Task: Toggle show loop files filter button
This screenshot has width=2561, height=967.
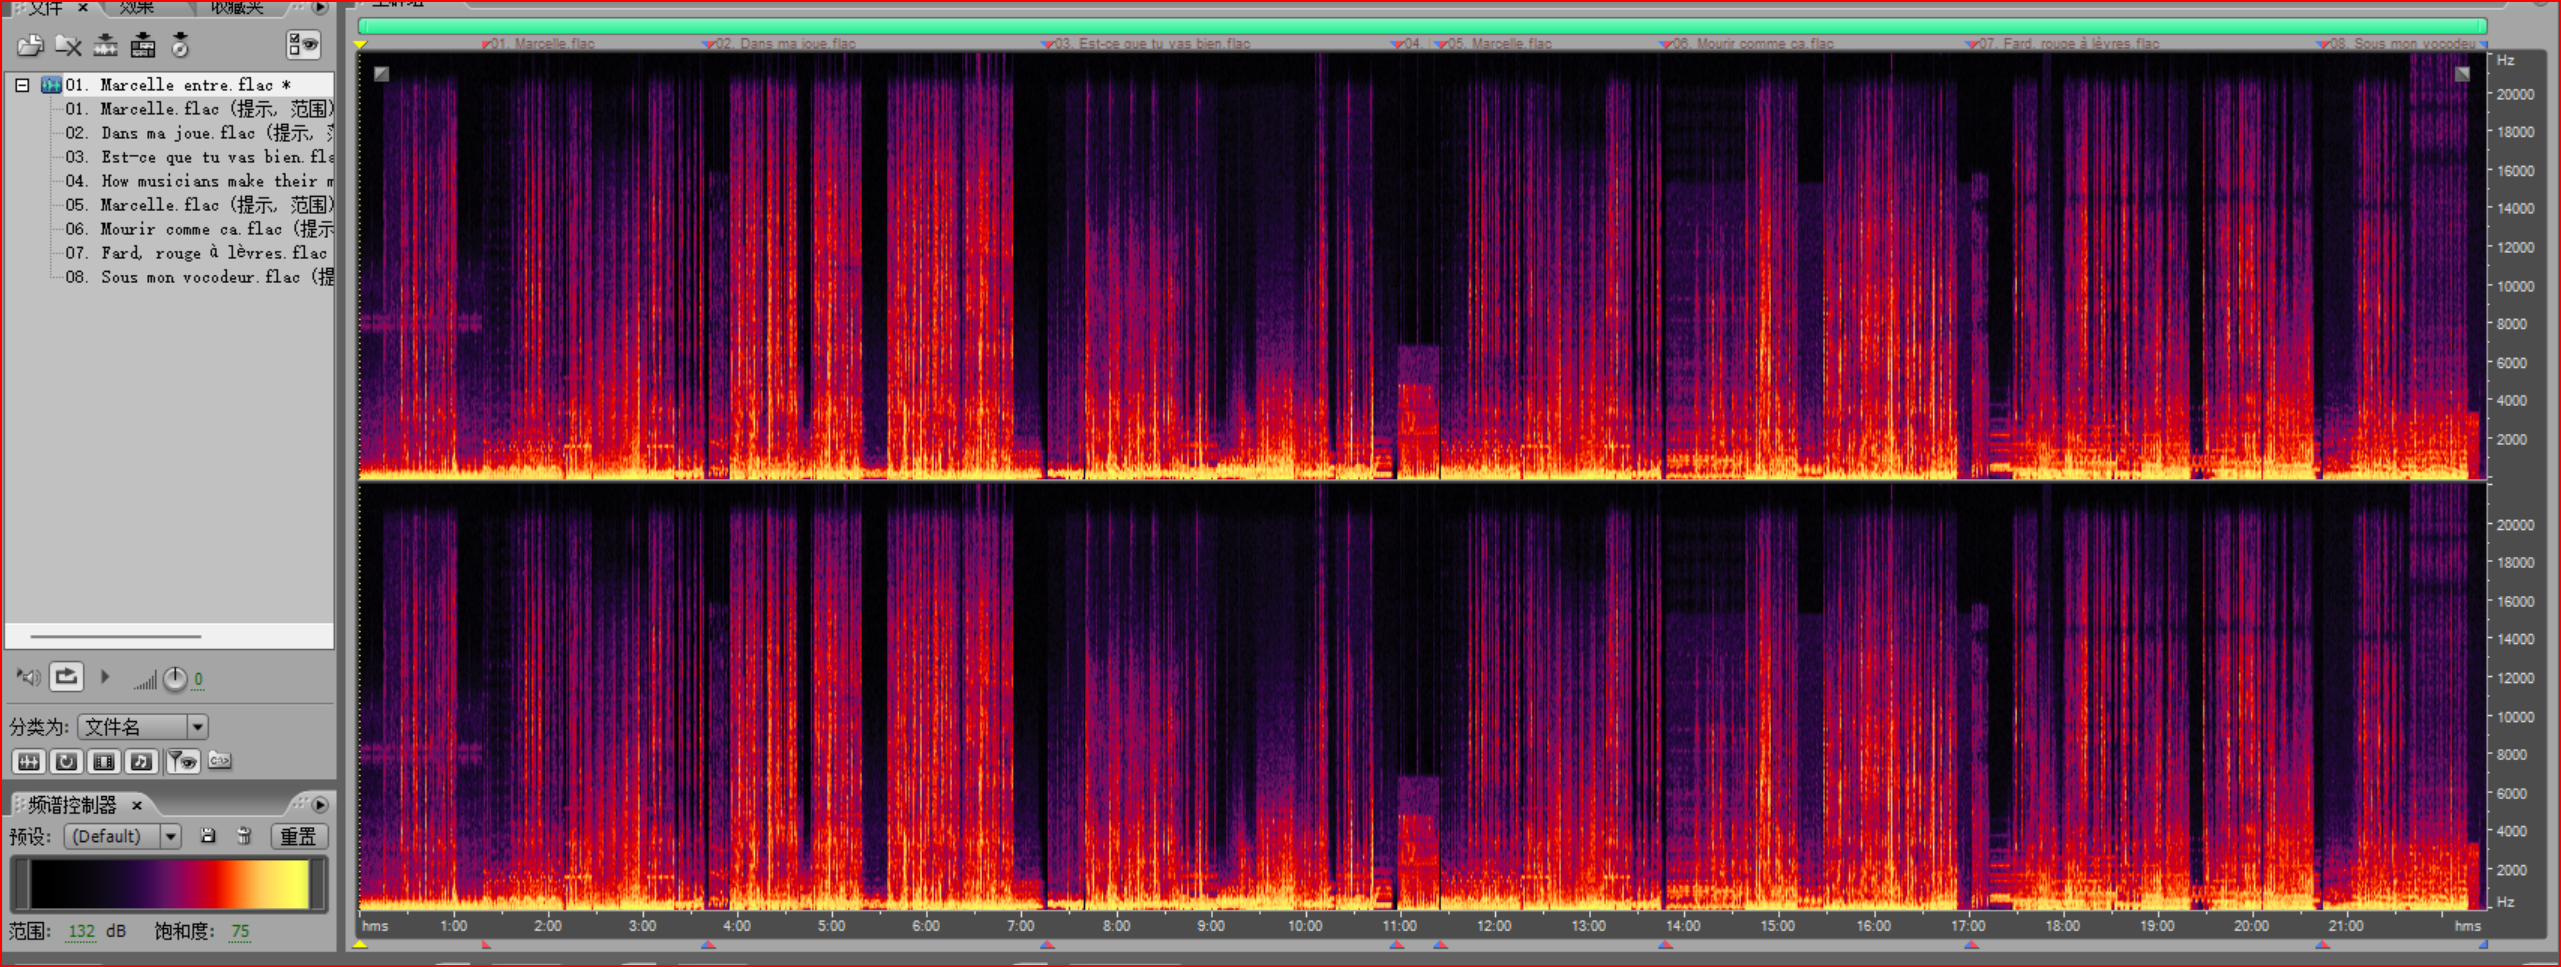Action: 66,762
